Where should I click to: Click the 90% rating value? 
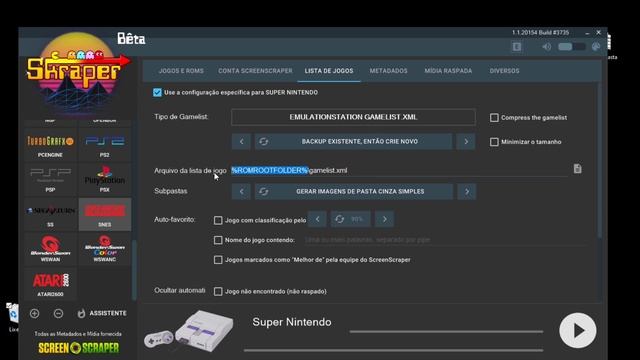[x=357, y=219]
